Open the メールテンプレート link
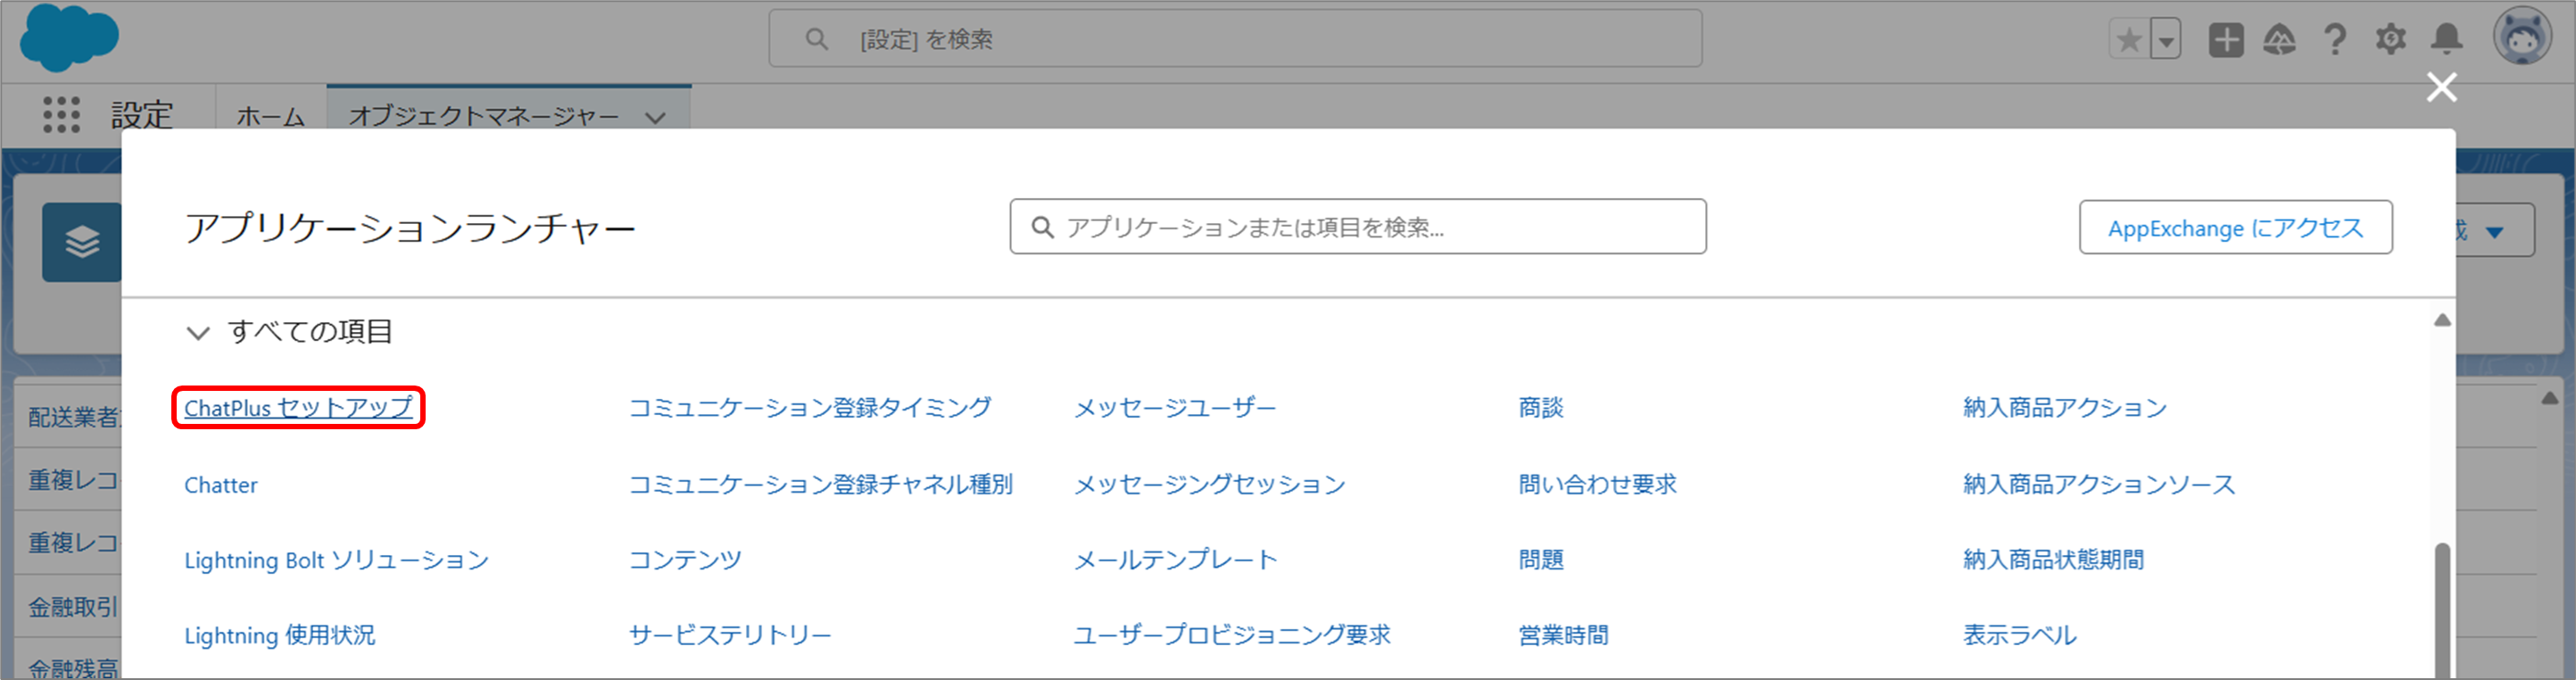This screenshot has width=2576, height=680. pyautogui.click(x=1175, y=560)
